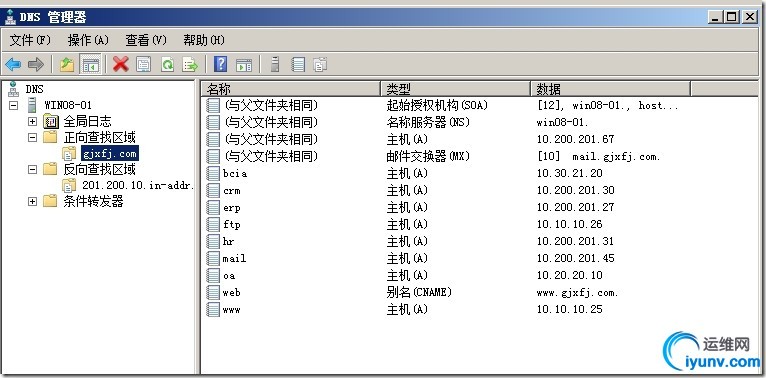Click the record icon of the web row
The height and width of the screenshot is (378, 766).
pyautogui.click(x=213, y=293)
